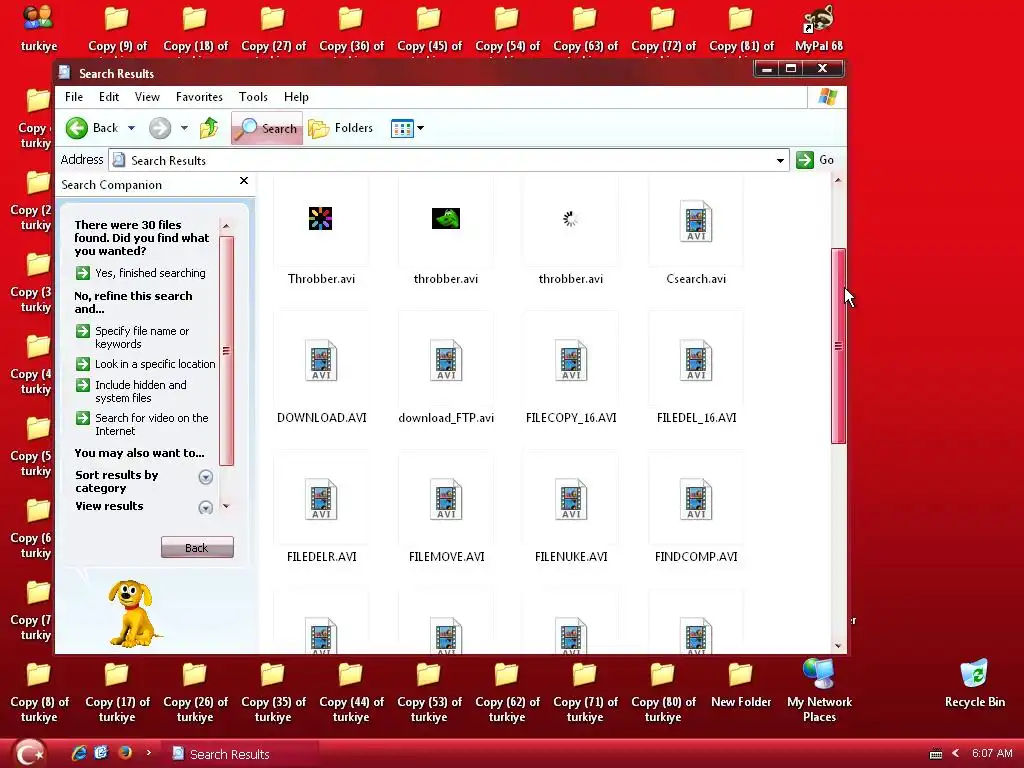1024x768 pixels.
Task: Launch Firefox from quick launch
Action: pos(124,753)
